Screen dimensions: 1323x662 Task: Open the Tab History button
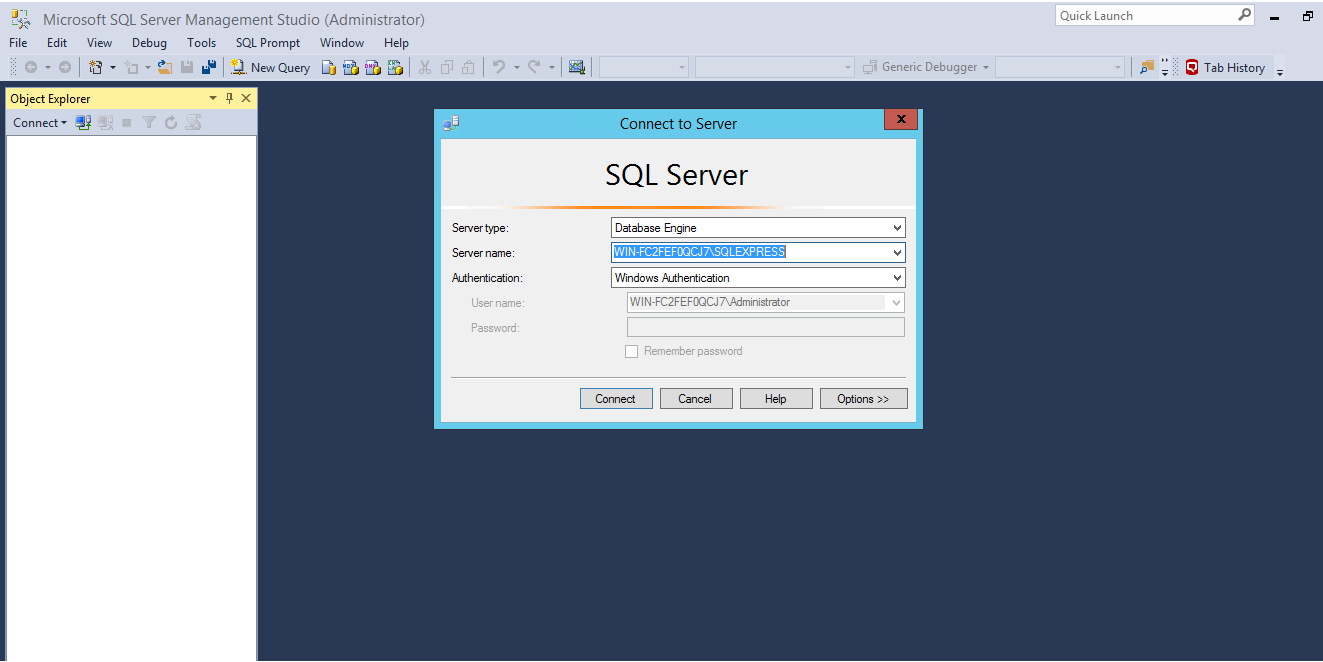pos(1225,68)
